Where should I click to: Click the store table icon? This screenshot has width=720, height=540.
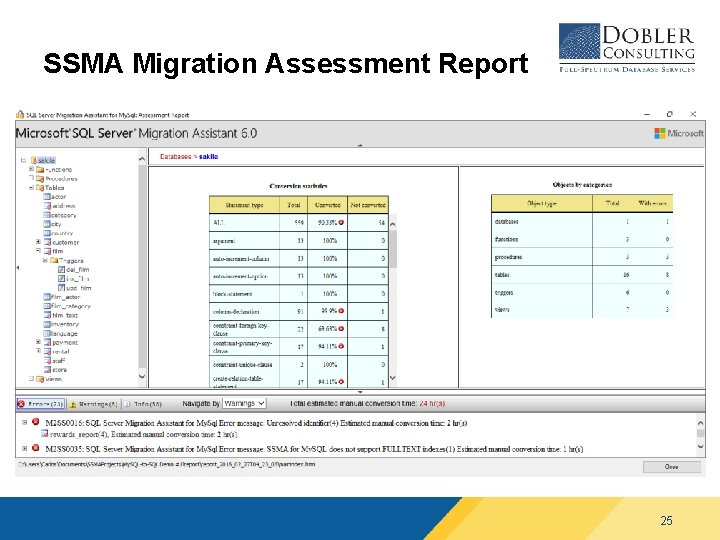(x=47, y=370)
